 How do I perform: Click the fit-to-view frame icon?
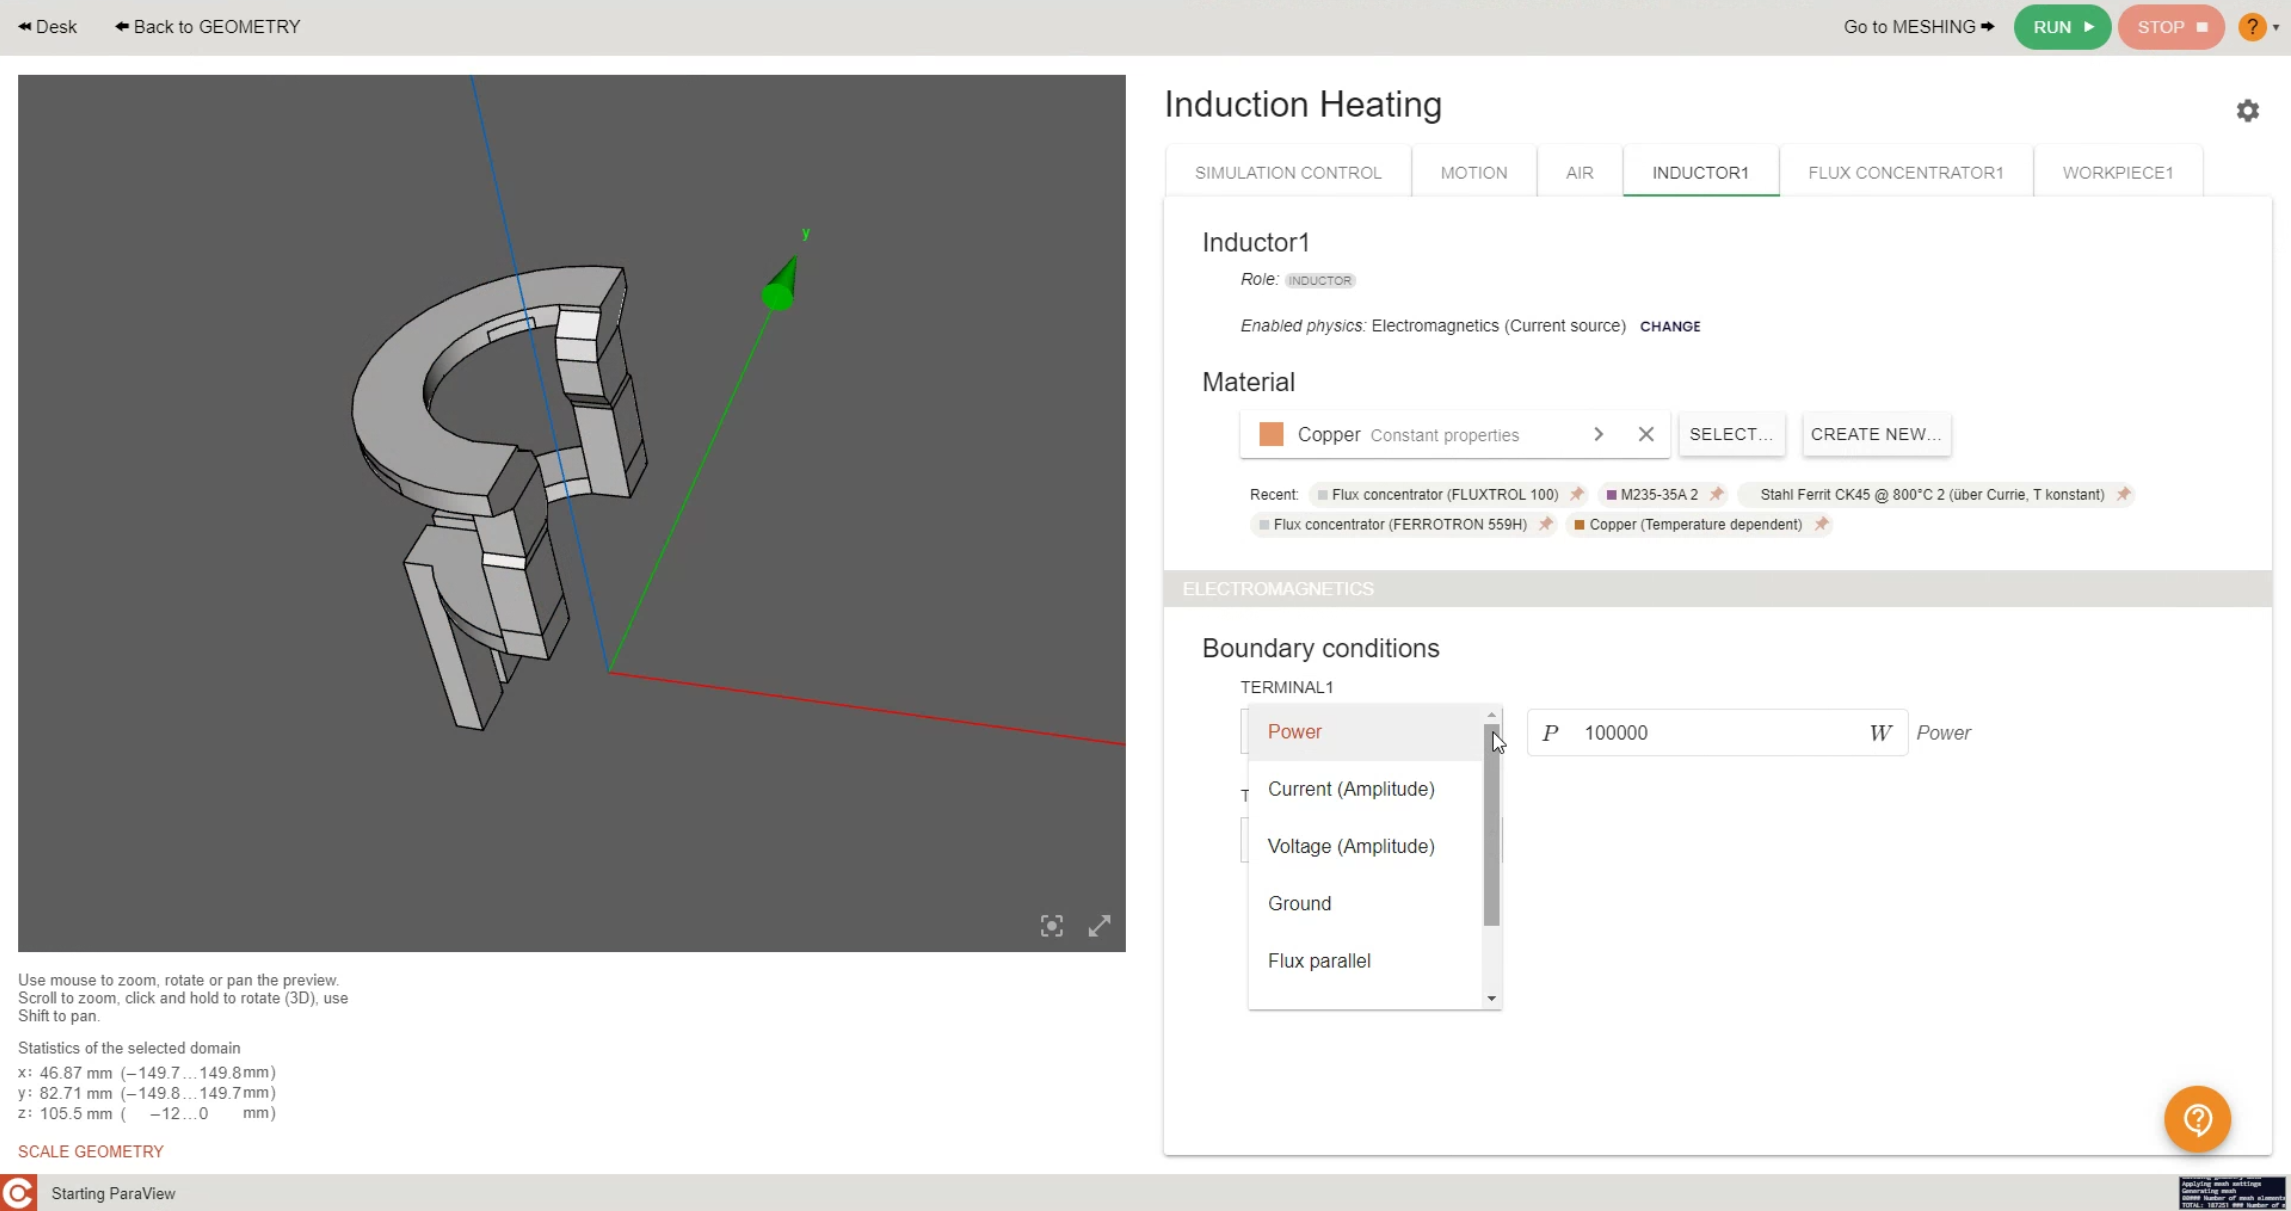(x=1052, y=925)
